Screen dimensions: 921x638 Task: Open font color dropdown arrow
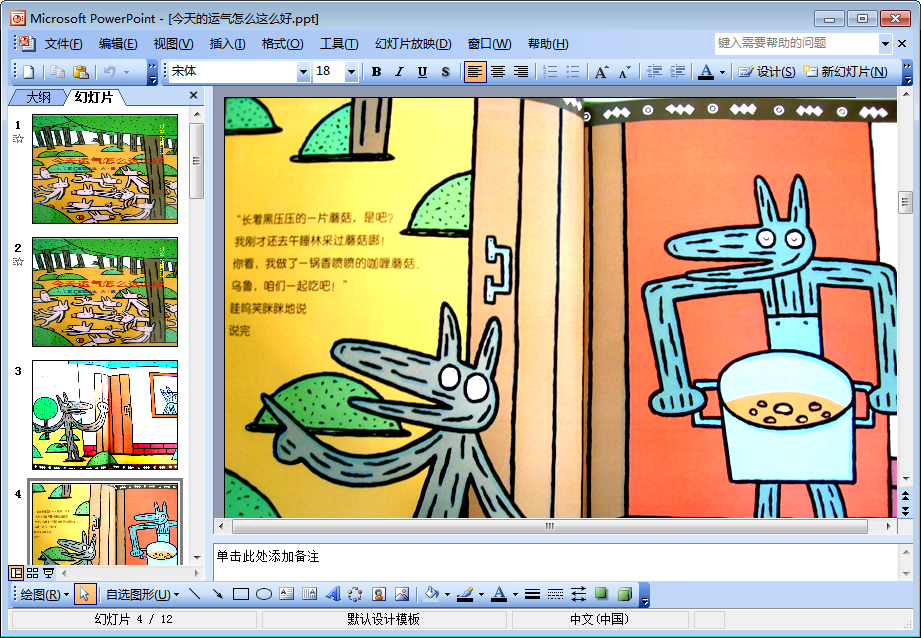click(x=722, y=72)
